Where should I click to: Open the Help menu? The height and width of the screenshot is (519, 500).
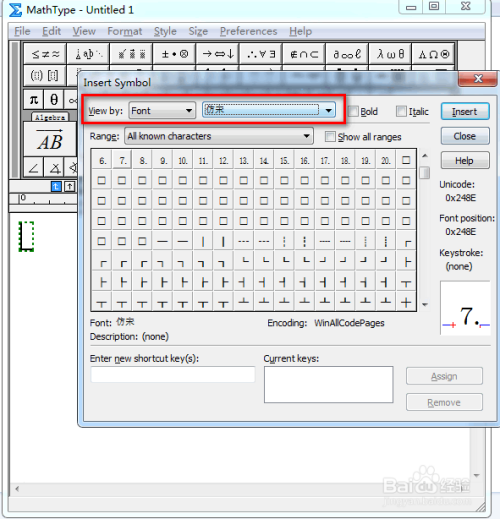[300, 31]
